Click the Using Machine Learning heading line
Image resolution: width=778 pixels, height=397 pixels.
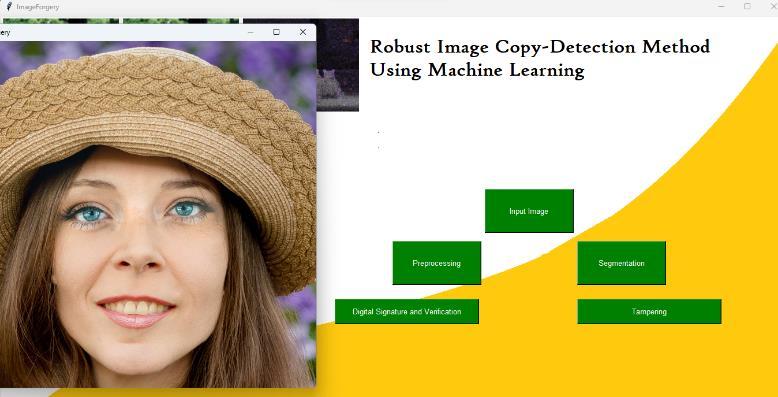(477, 70)
